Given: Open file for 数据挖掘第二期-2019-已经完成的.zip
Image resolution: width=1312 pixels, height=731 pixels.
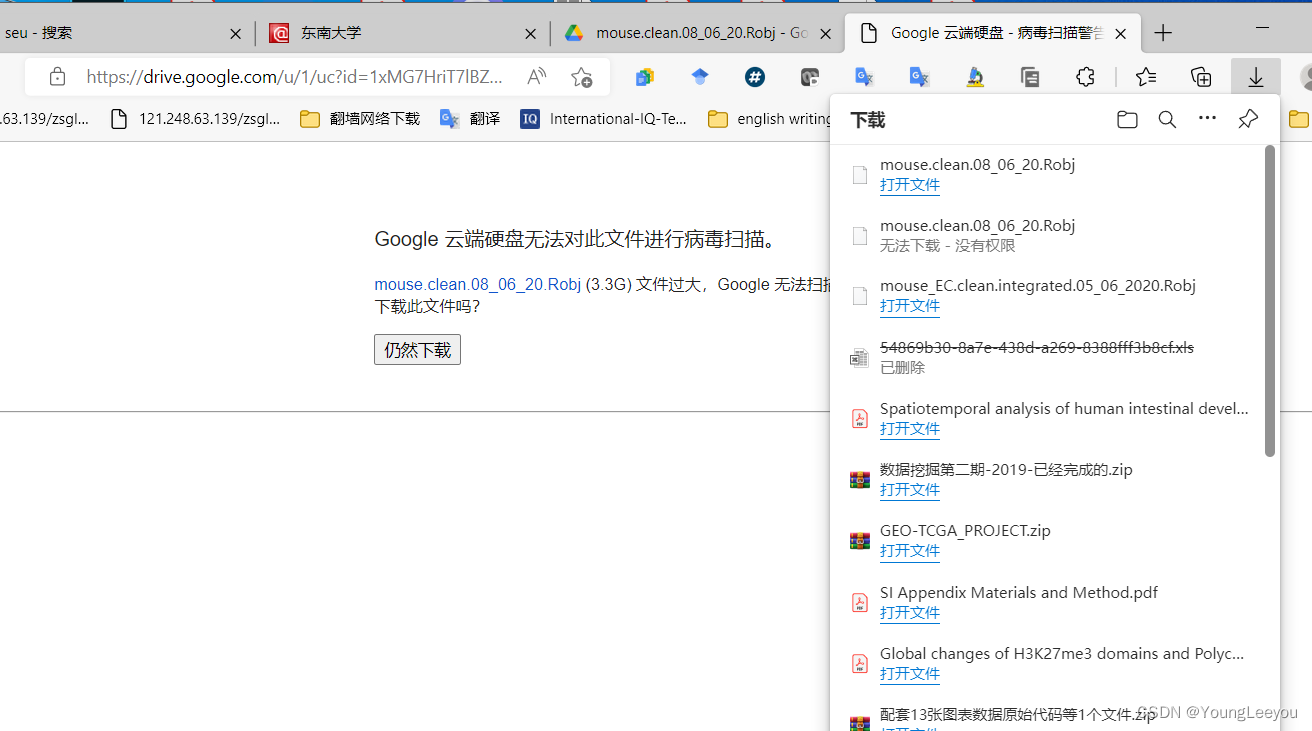Looking at the screenshot, I should click(909, 490).
